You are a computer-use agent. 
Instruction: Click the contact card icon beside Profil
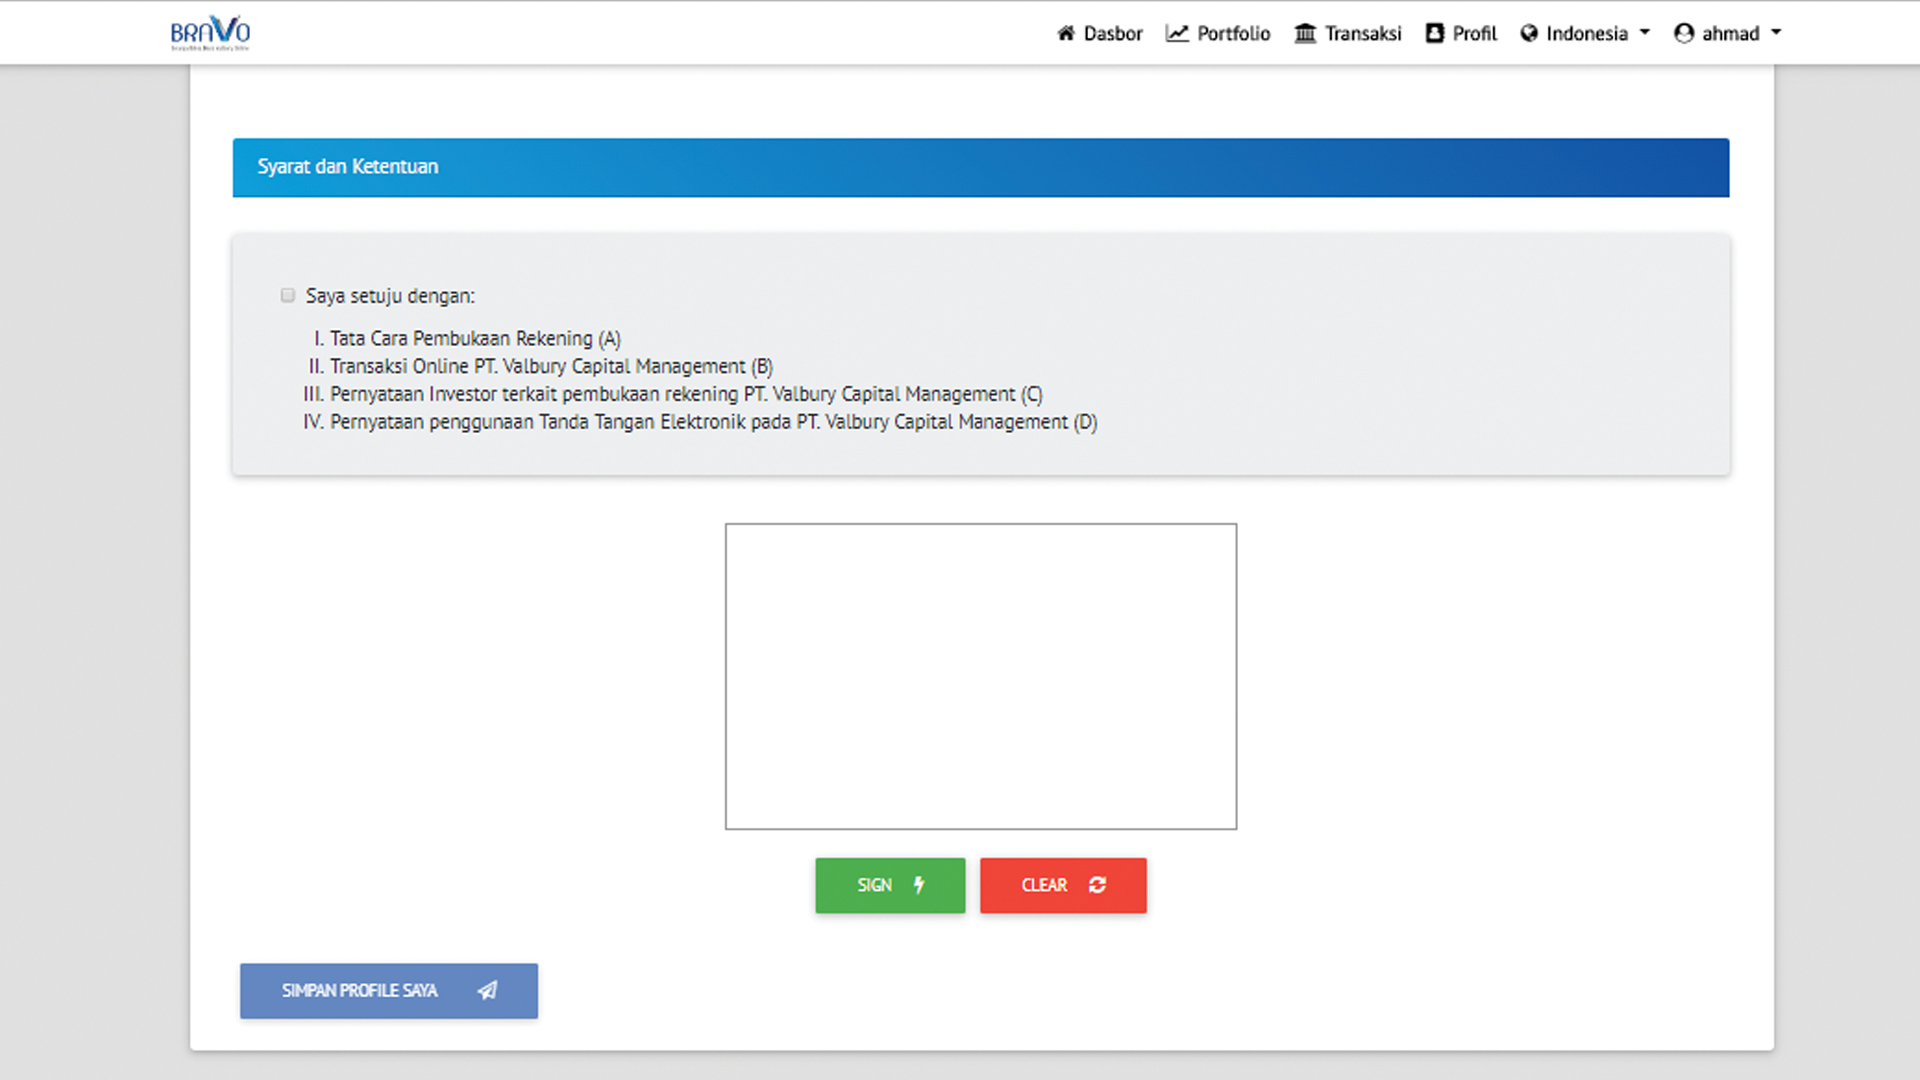click(1434, 33)
